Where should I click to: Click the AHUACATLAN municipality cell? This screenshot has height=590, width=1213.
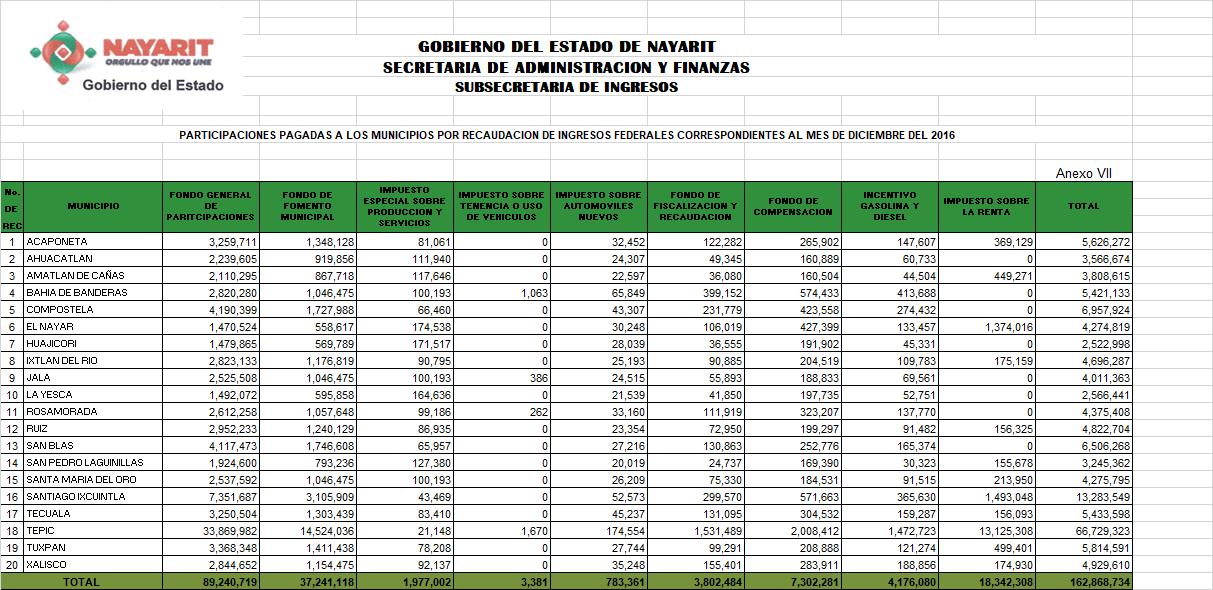pyautogui.click(x=93, y=259)
